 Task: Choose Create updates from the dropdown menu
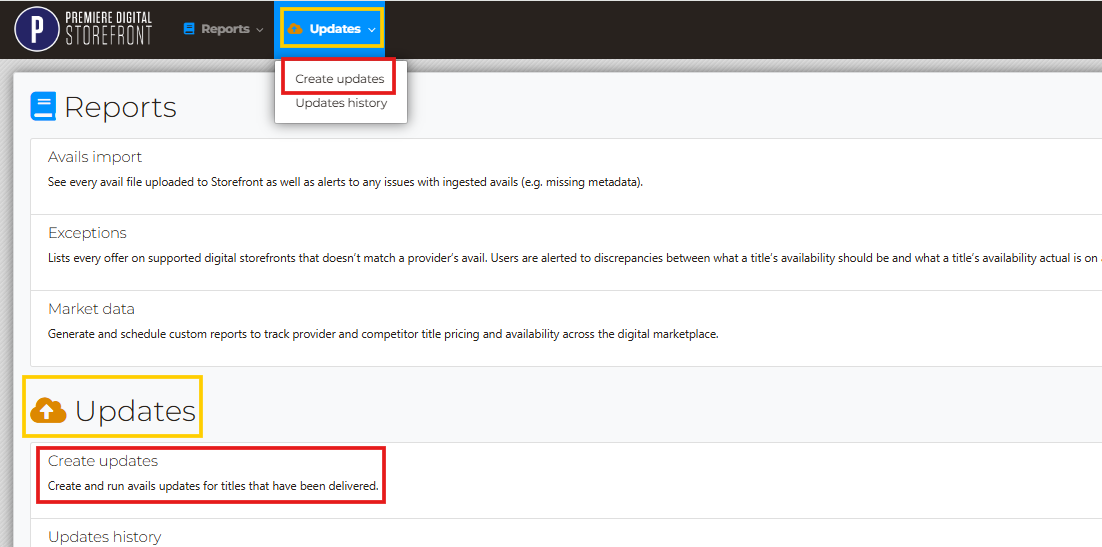click(339, 79)
